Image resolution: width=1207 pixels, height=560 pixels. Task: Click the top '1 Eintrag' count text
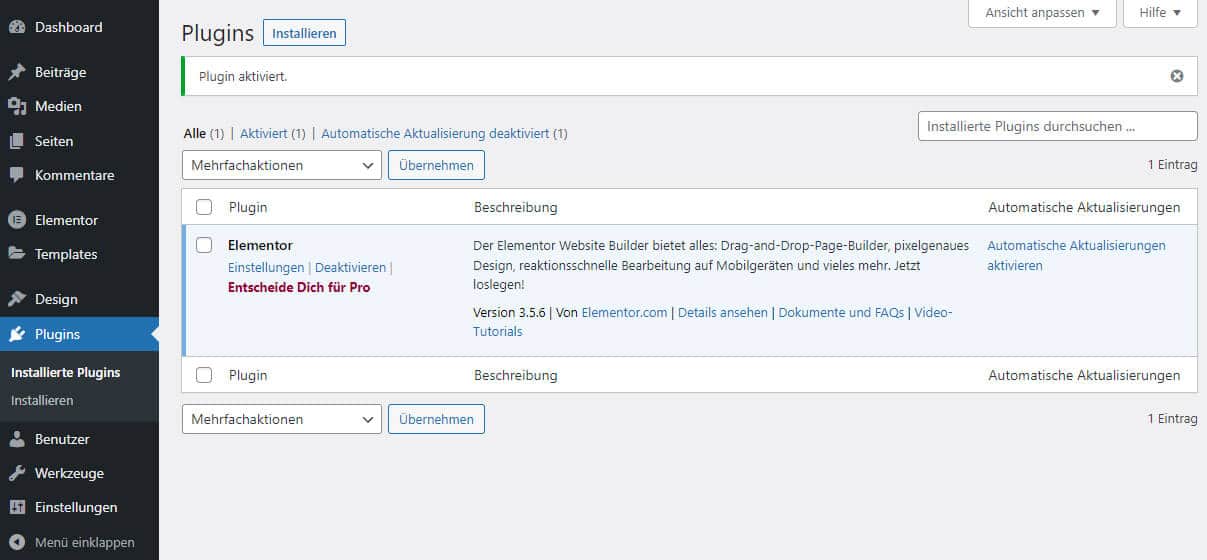1172,165
